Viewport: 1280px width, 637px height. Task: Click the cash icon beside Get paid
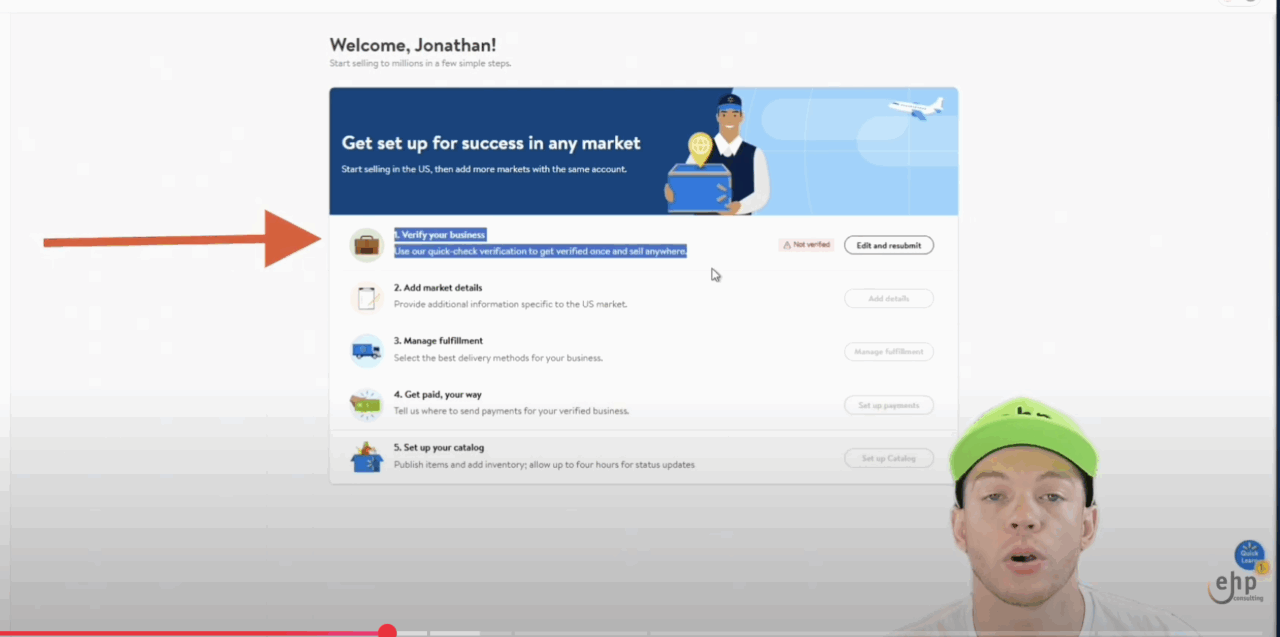(366, 404)
